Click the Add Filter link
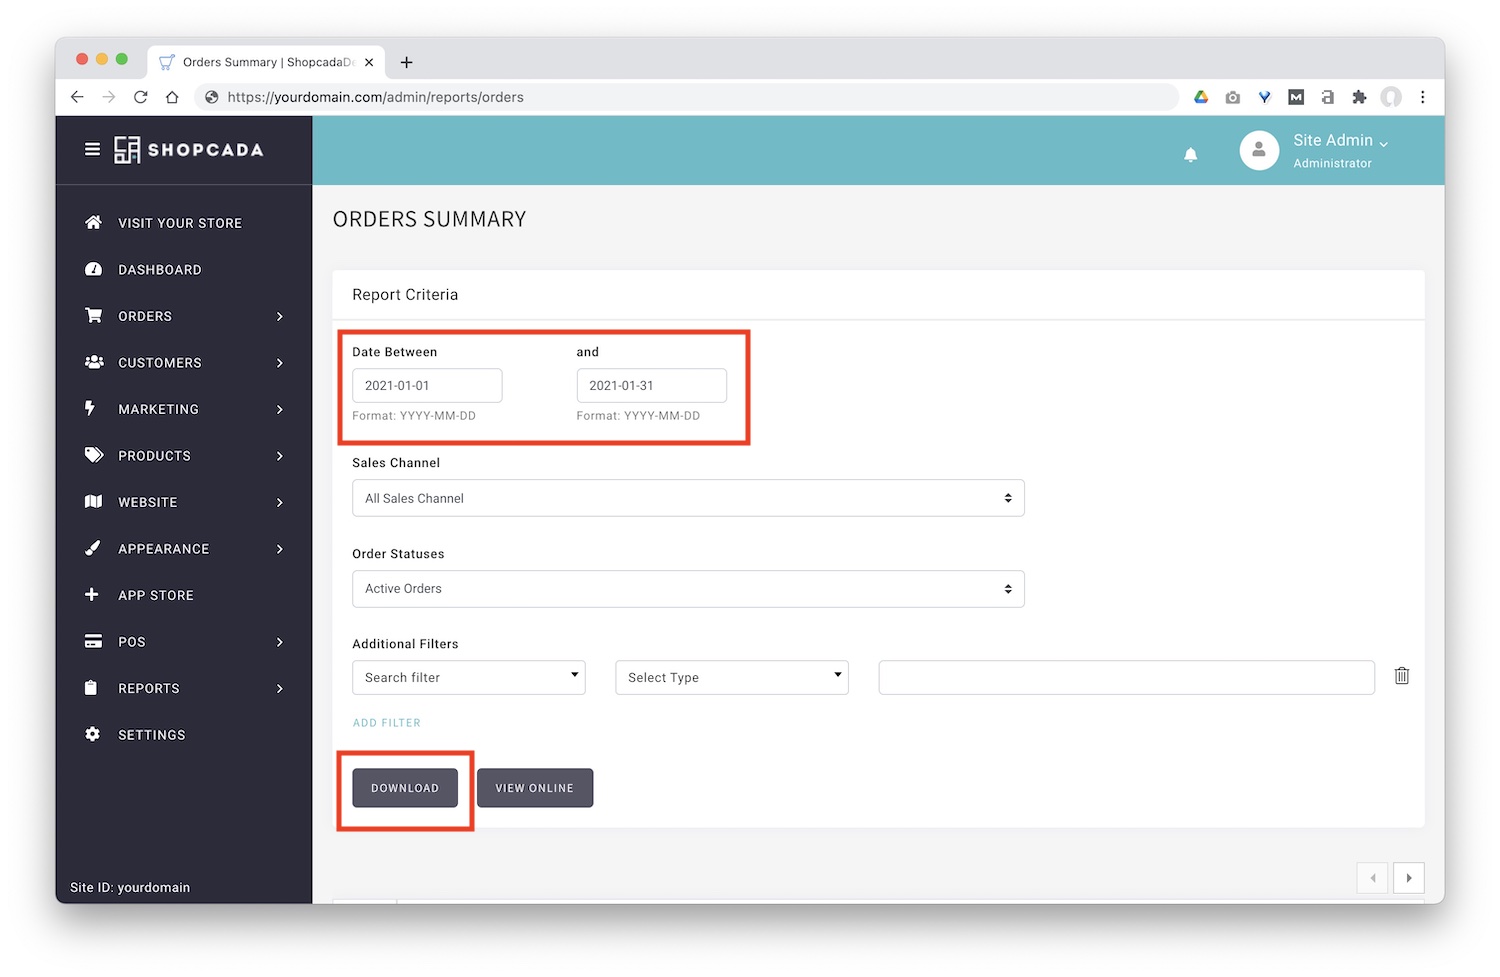This screenshot has width=1500, height=977. click(x=387, y=723)
